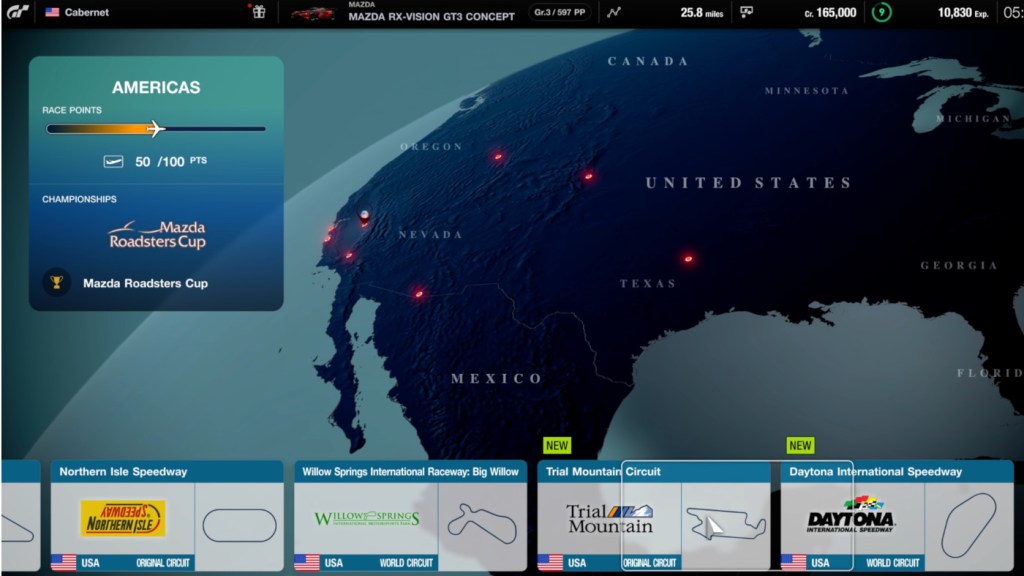
Task: Click the USA flag on Northern Isle card
Action: tap(63, 562)
